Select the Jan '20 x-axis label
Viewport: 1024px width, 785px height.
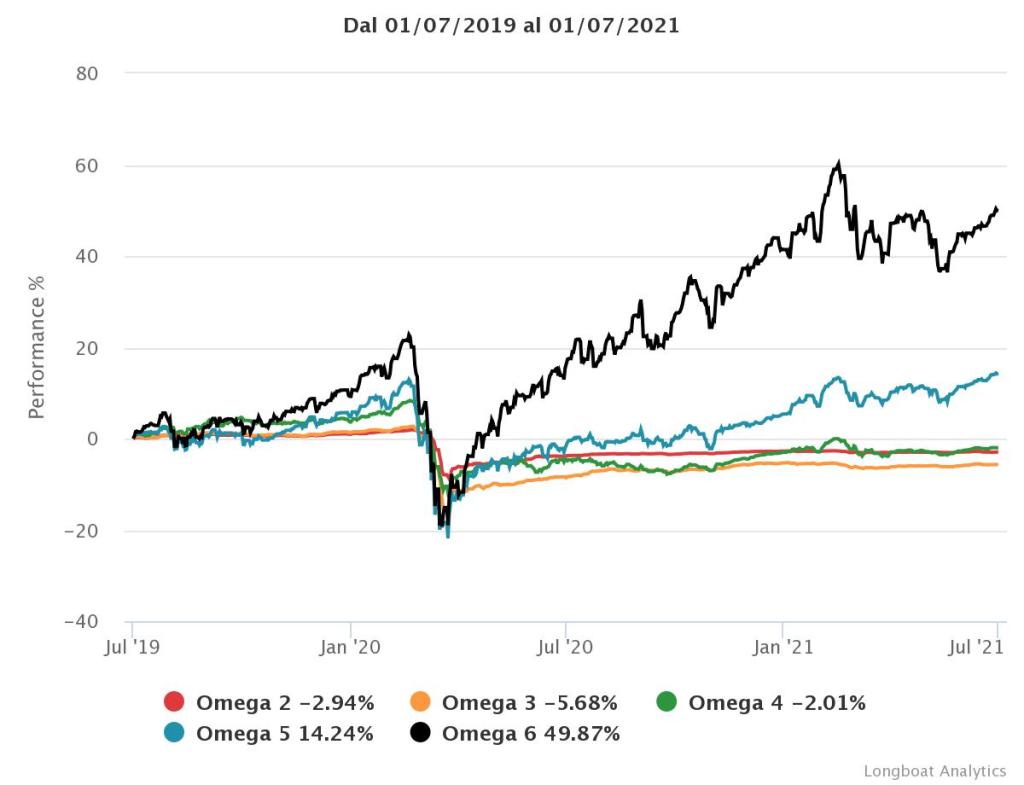click(x=350, y=647)
